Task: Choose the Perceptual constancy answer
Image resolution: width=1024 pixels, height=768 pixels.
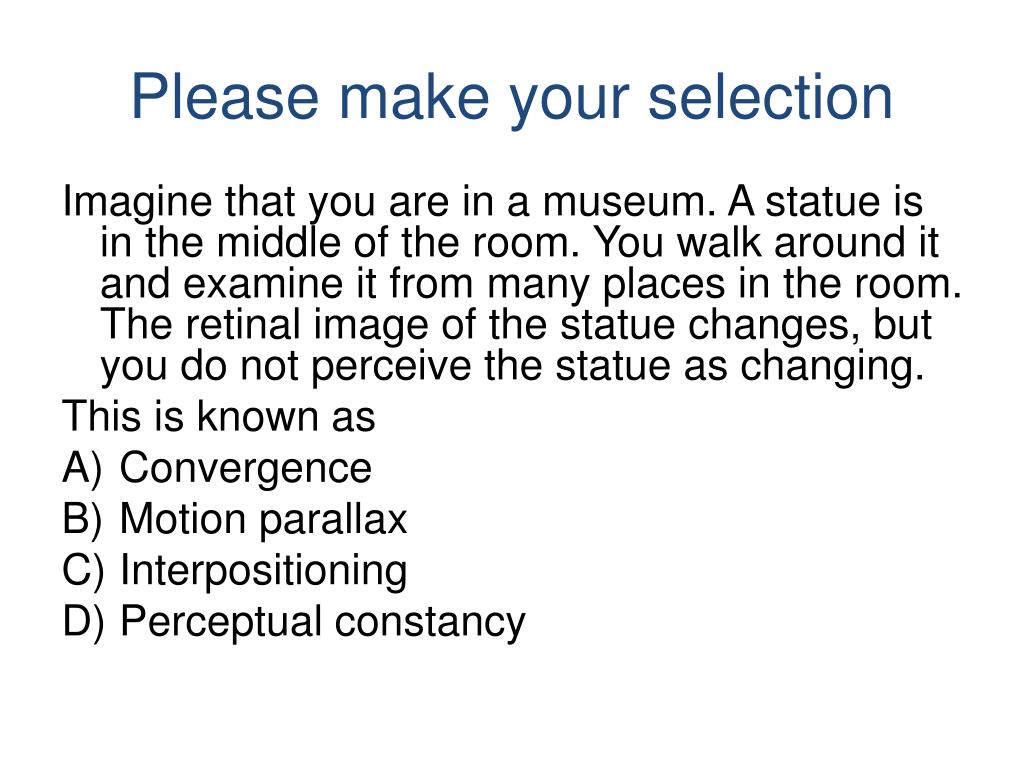Action: coord(323,622)
